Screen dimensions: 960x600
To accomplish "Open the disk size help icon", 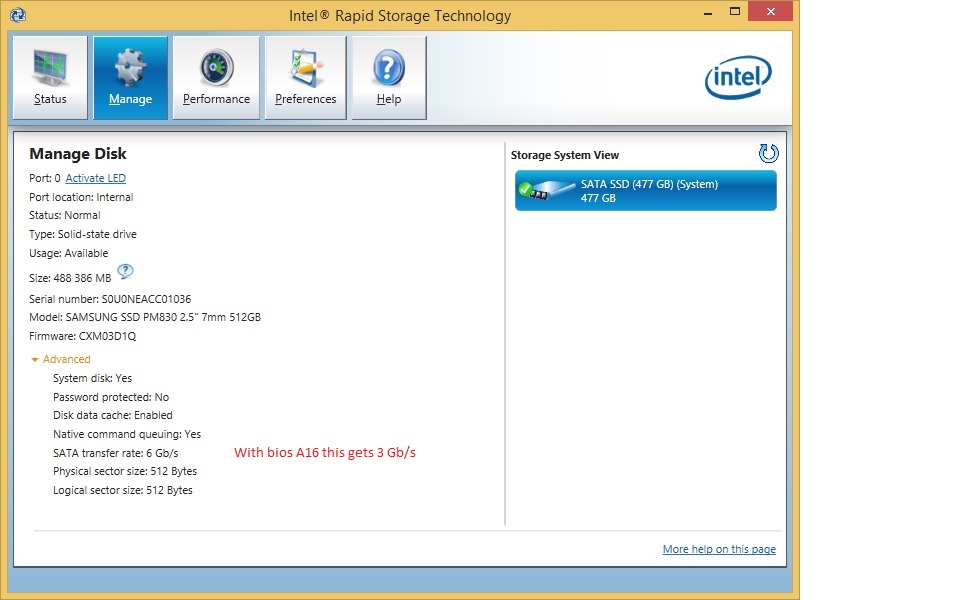I will 125,271.
